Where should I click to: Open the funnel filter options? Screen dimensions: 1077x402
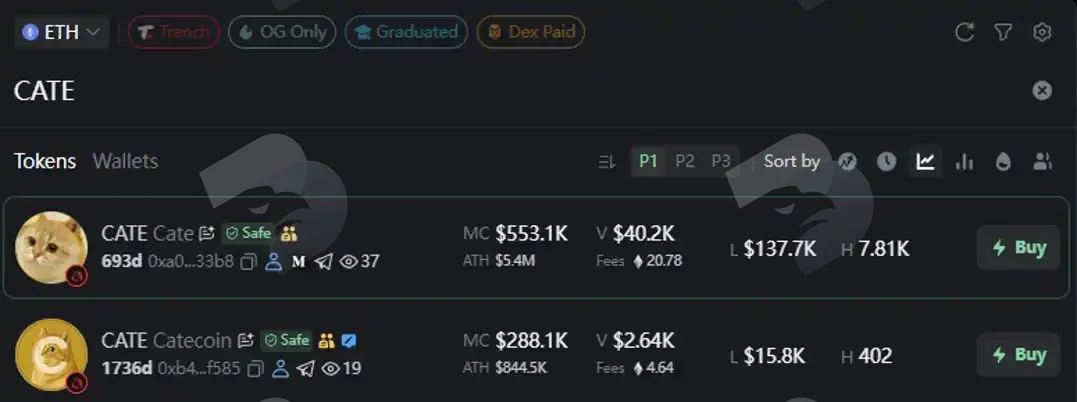(x=1004, y=32)
